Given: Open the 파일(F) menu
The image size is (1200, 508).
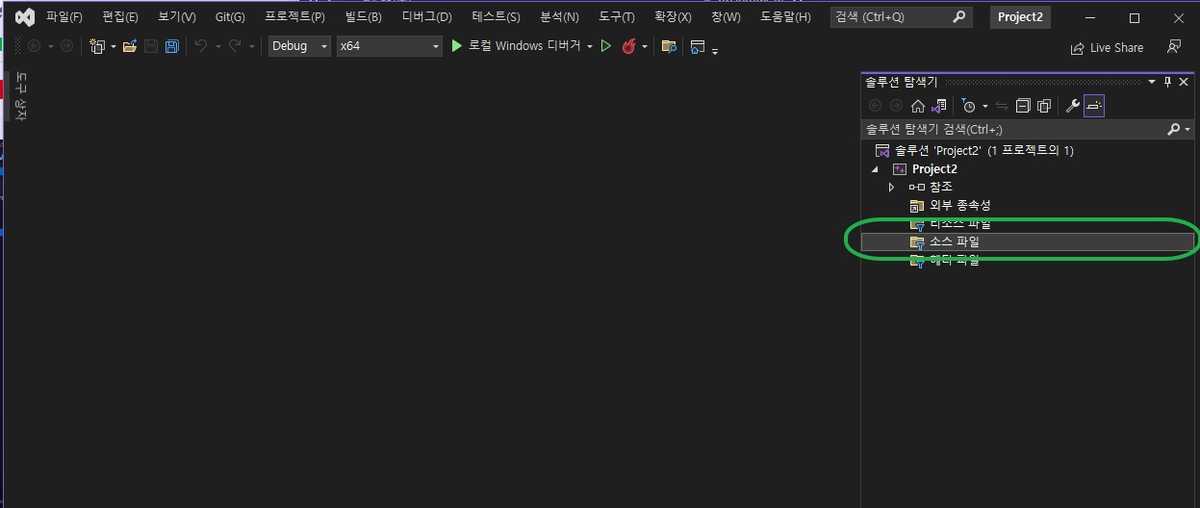Looking at the screenshot, I should (x=64, y=17).
